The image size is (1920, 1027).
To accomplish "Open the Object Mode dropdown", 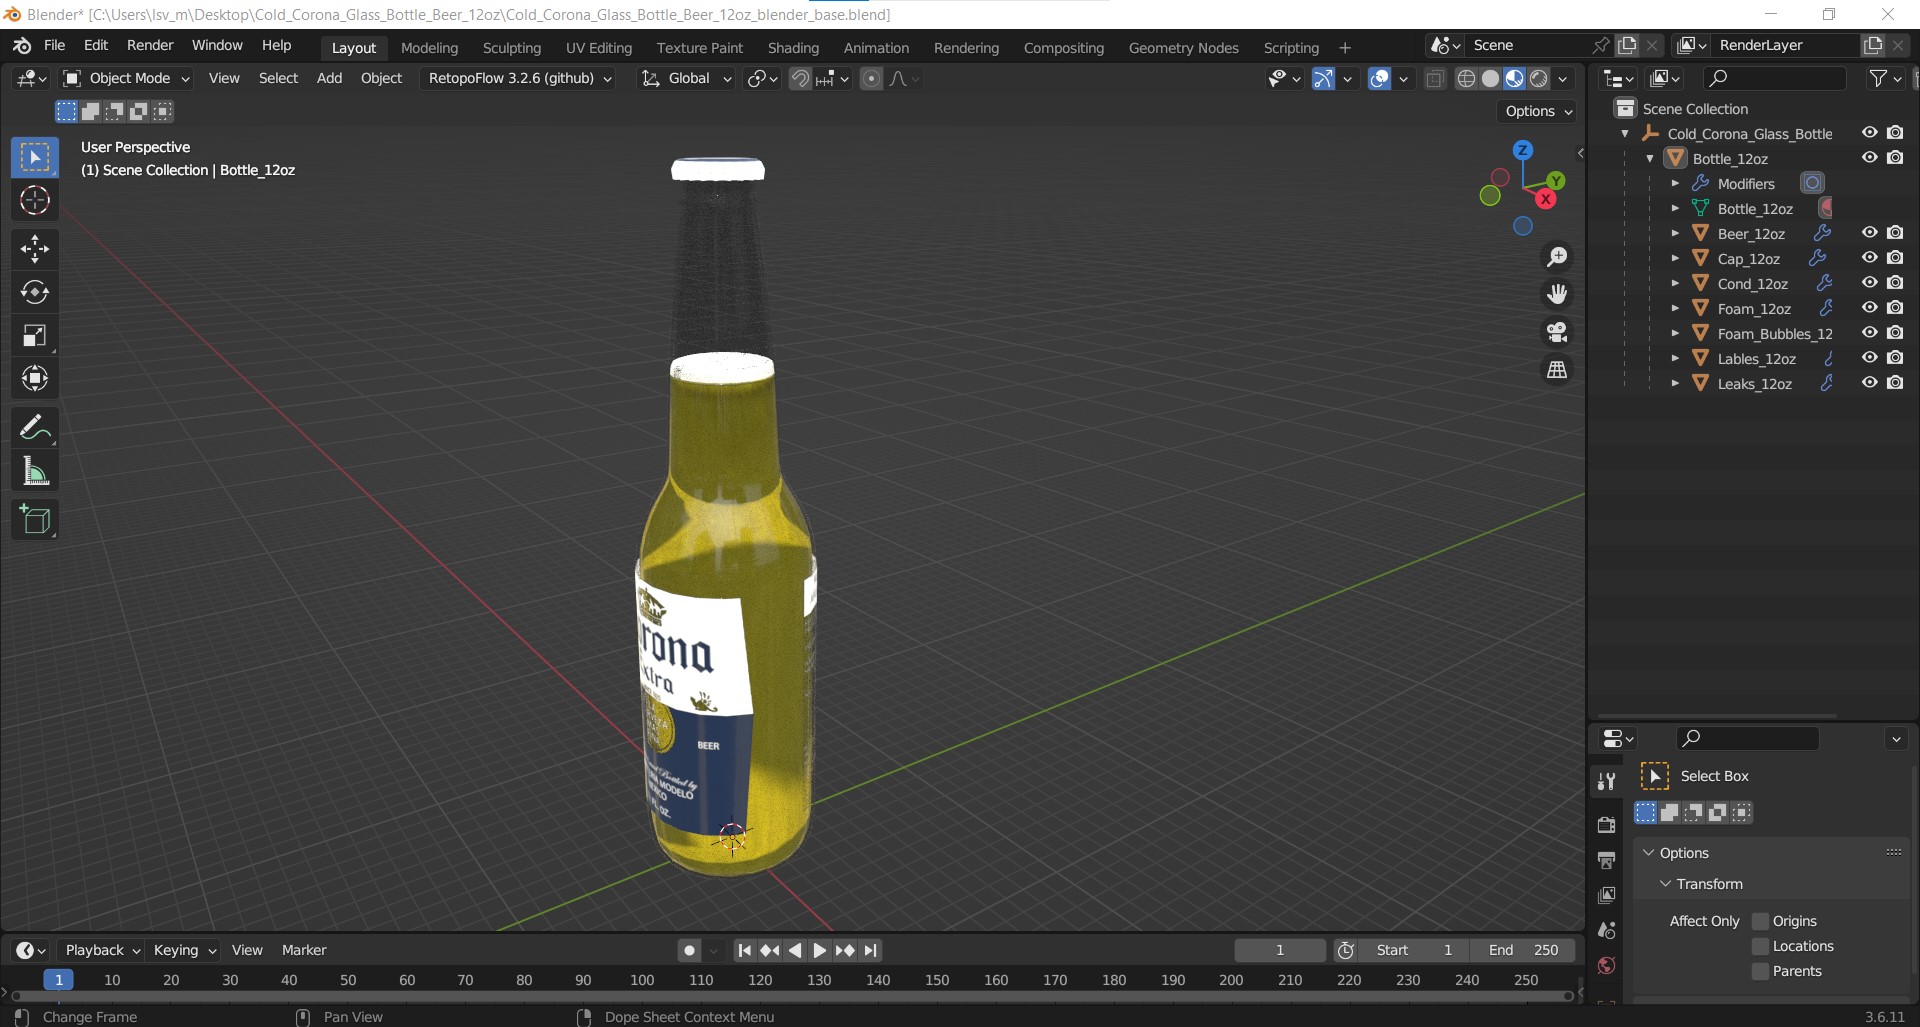I will pos(126,78).
